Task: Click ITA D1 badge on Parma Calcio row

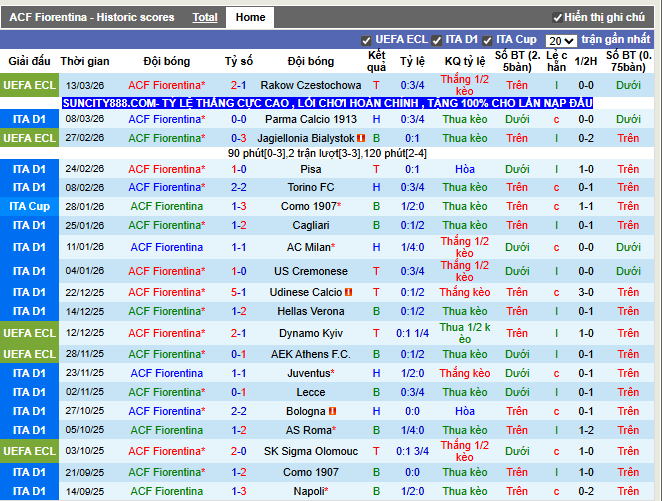Action: tap(30, 119)
